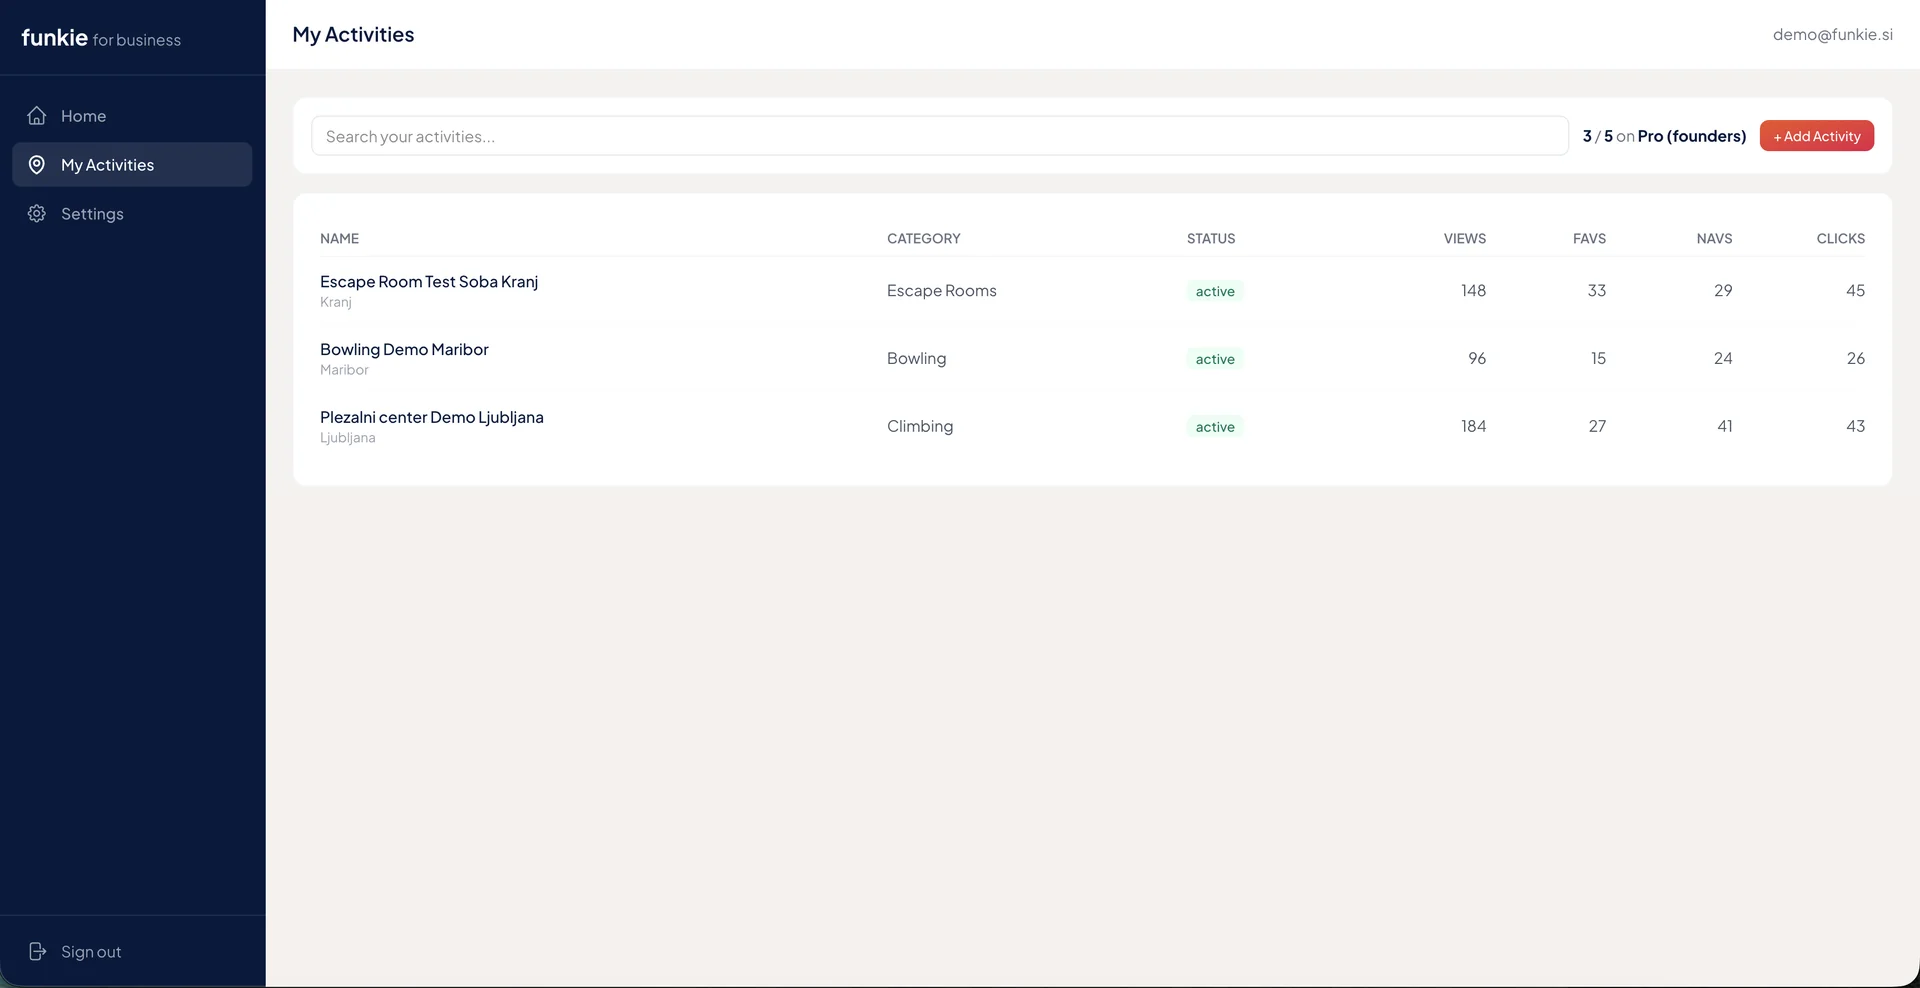Click the NAVS column header
The height and width of the screenshot is (988, 1920).
click(1714, 238)
